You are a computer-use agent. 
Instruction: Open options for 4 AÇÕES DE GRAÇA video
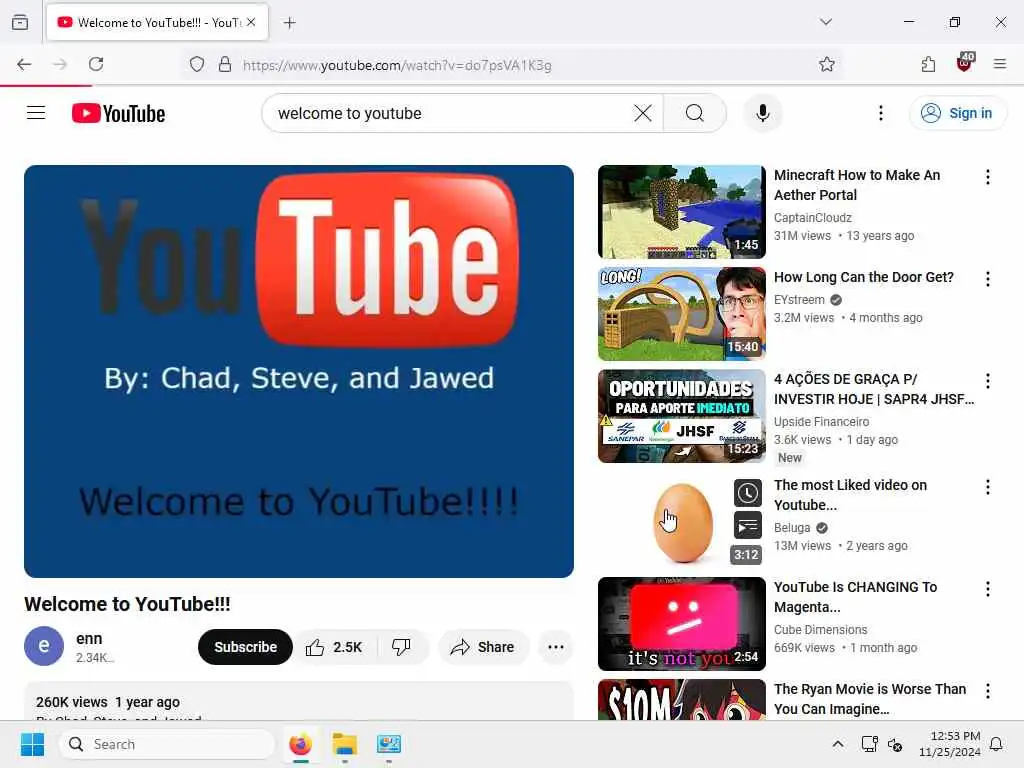pos(987,381)
